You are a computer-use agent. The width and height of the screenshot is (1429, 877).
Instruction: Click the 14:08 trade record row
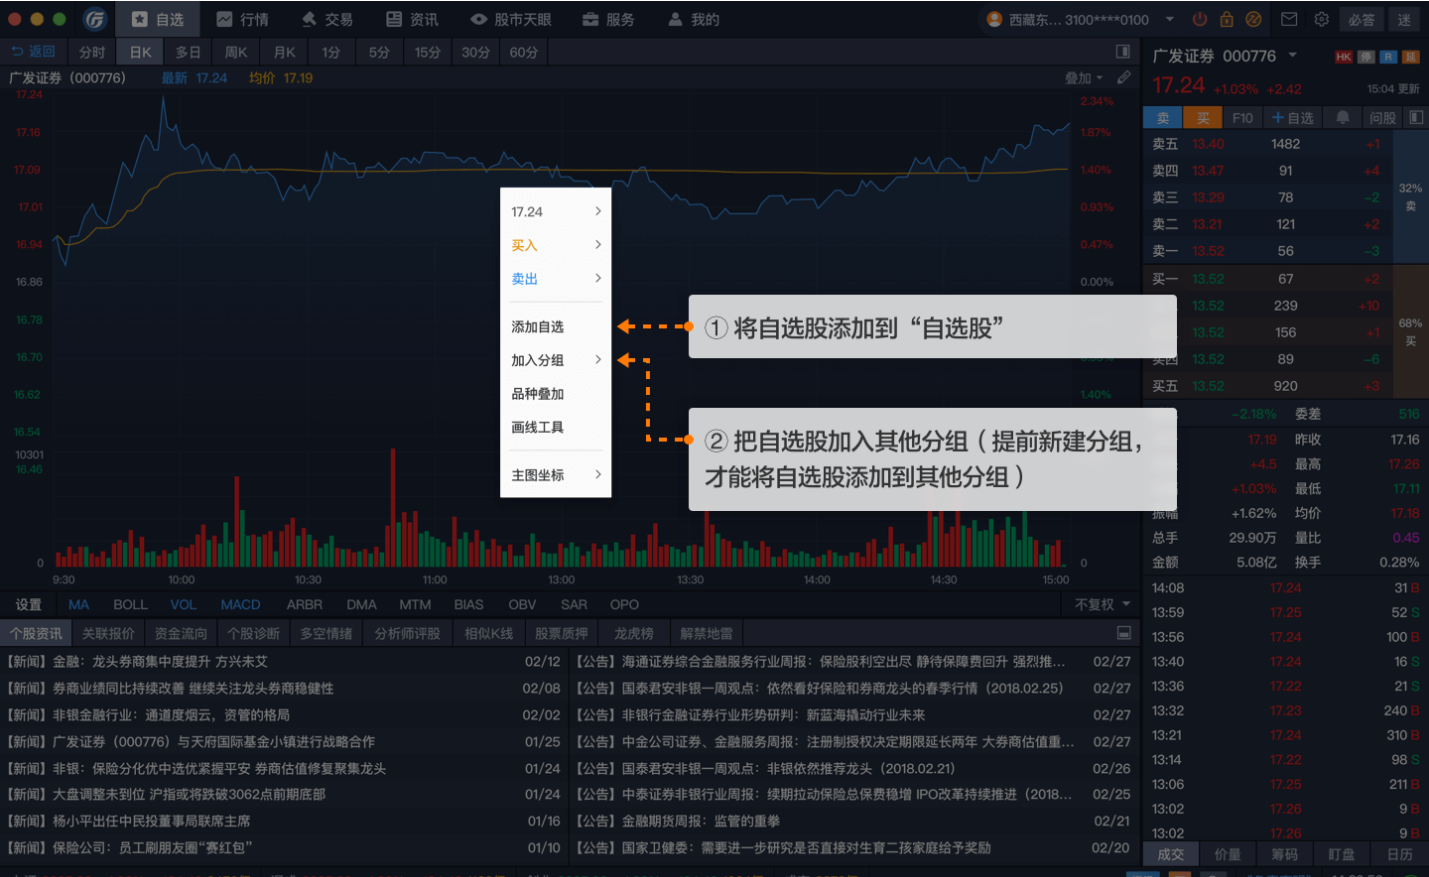[1286, 588]
